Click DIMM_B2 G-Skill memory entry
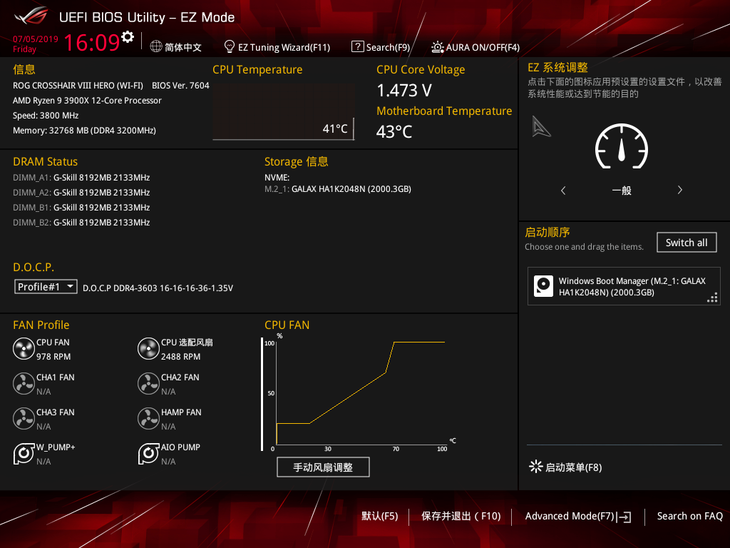 [x=81, y=223]
